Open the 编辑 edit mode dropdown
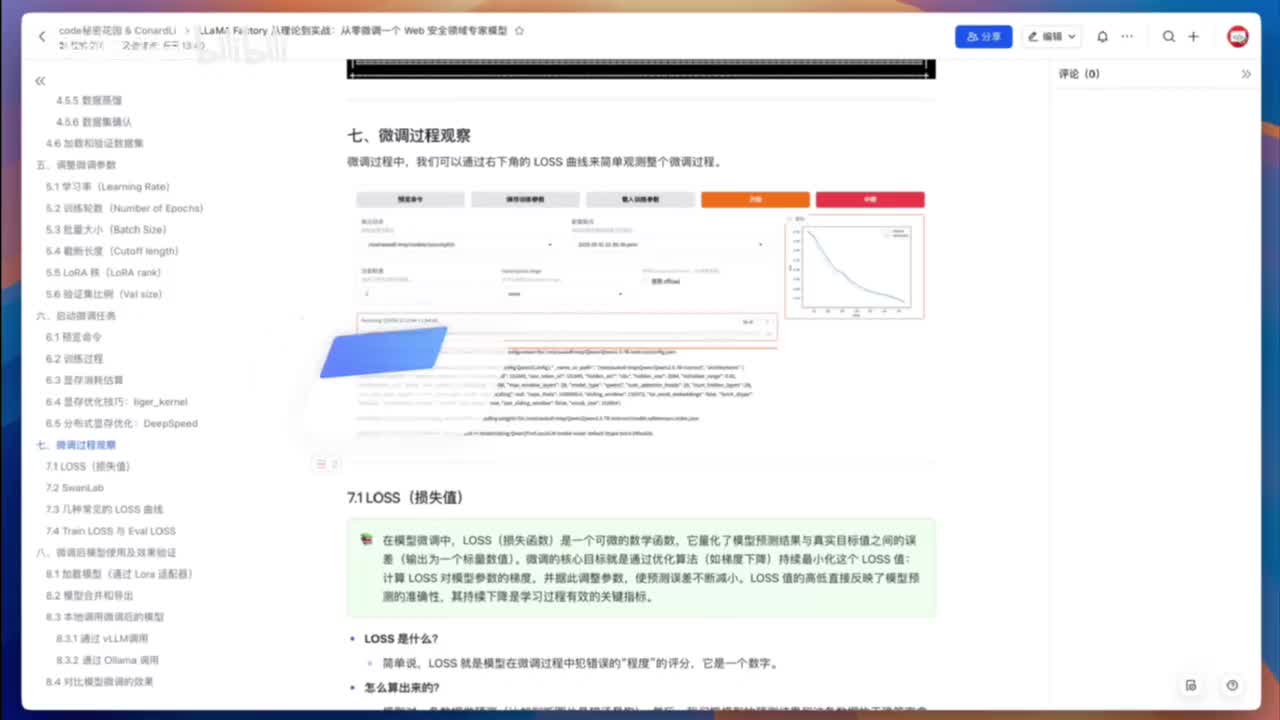1280x720 pixels. [x=1052, y=36]
